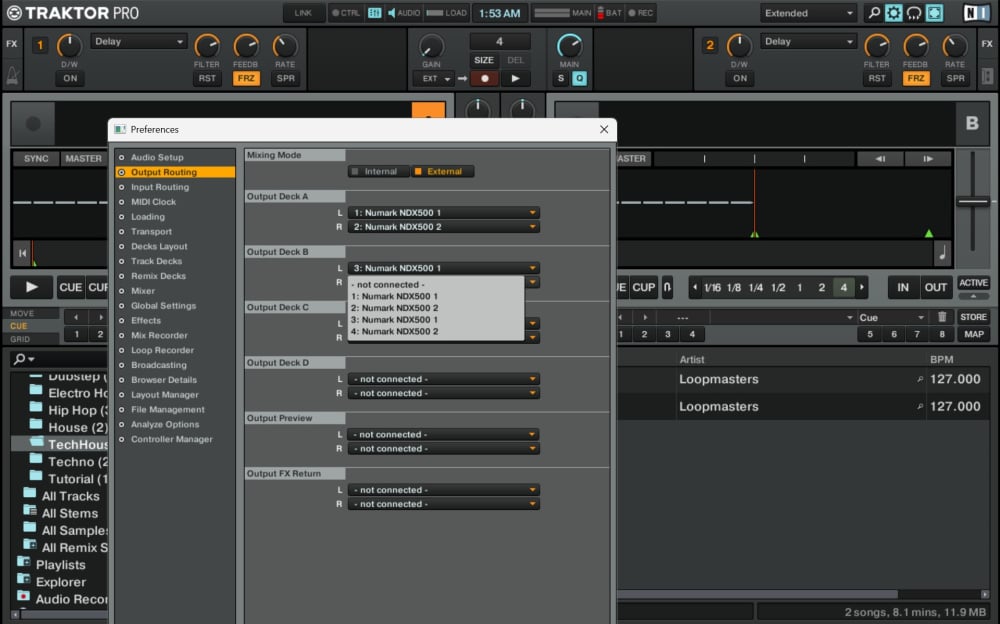1000x624 pixels.
Task: Click the Deck B letter icon
Action: [972, 123]
